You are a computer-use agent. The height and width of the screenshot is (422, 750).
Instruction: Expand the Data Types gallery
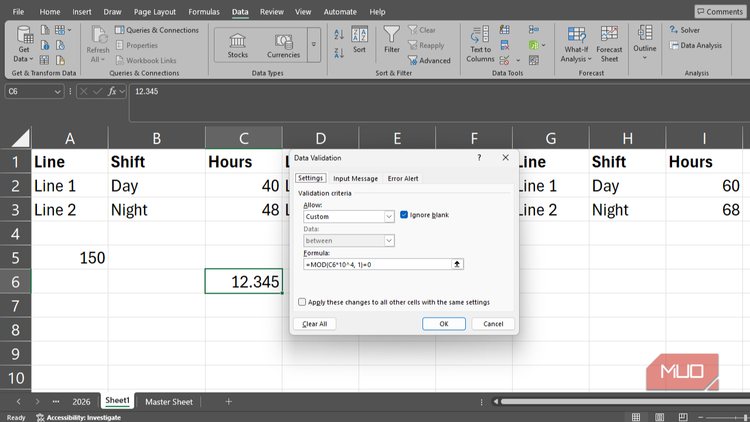[314, 45]
